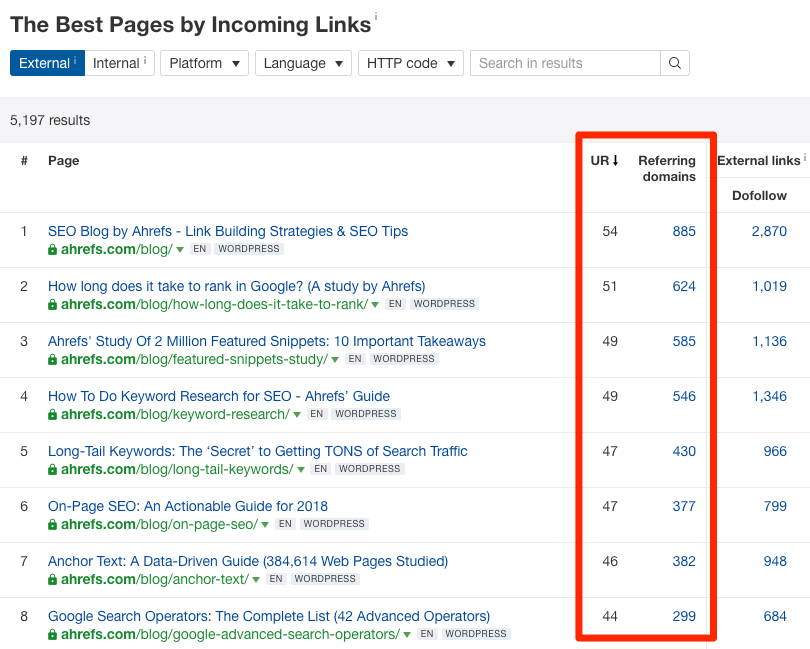This screenshot has height=649, width=810.
Task: Click the info icon next to External links
Action: 805,157
